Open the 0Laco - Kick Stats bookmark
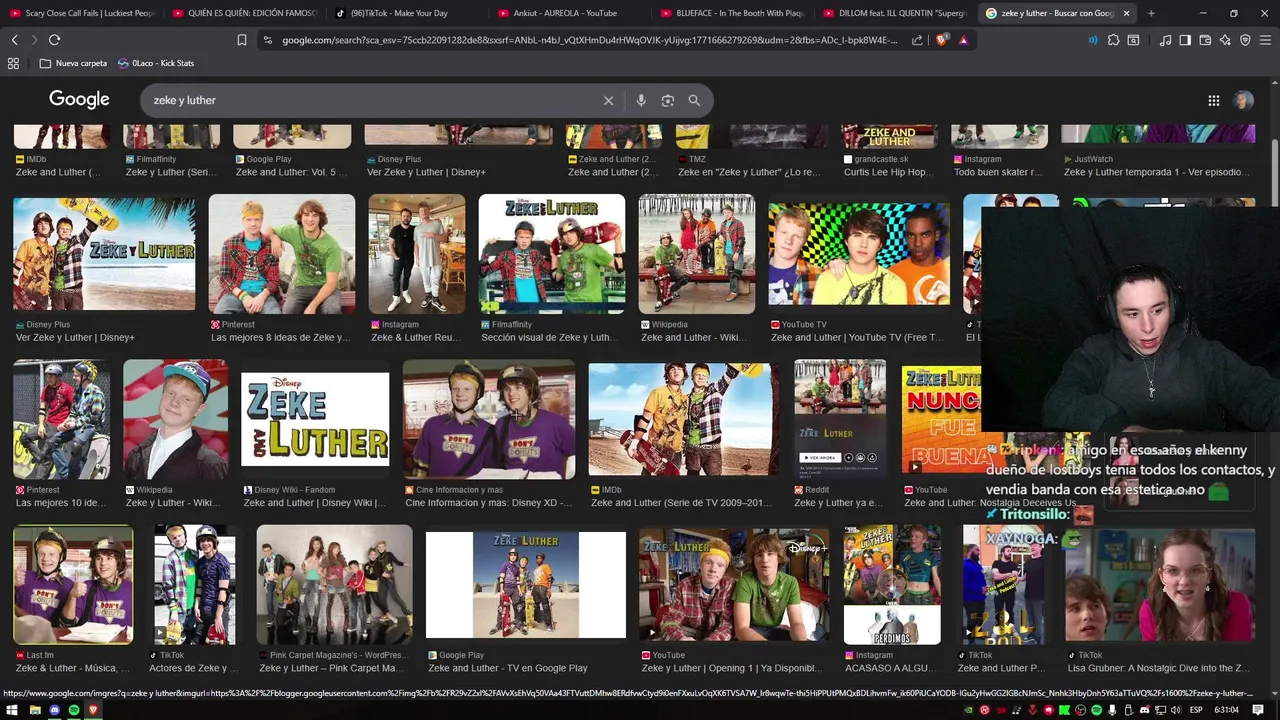Image resolution: width=1280 pixels, height=720 pixels. tap(156, 63)
